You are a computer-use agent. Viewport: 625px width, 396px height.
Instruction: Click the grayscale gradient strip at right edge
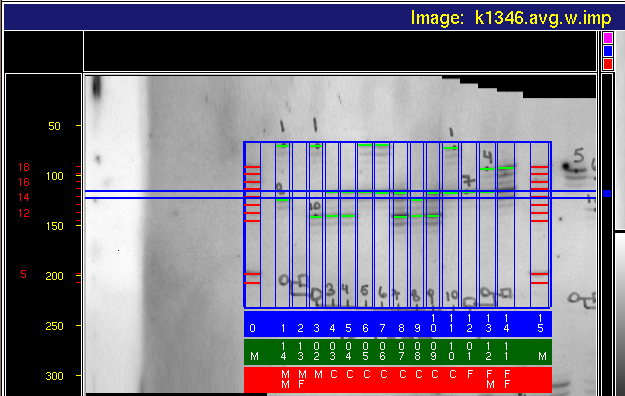[x=620, y=314]
